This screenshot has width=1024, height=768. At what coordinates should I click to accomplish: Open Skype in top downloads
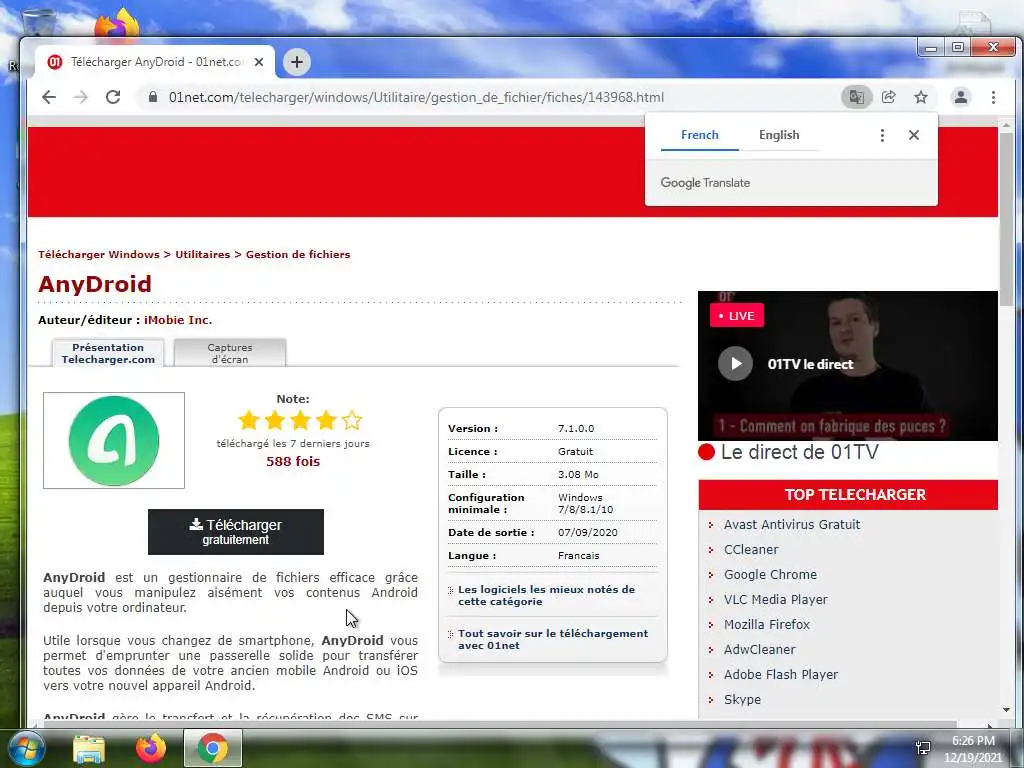tap(742, 699)
